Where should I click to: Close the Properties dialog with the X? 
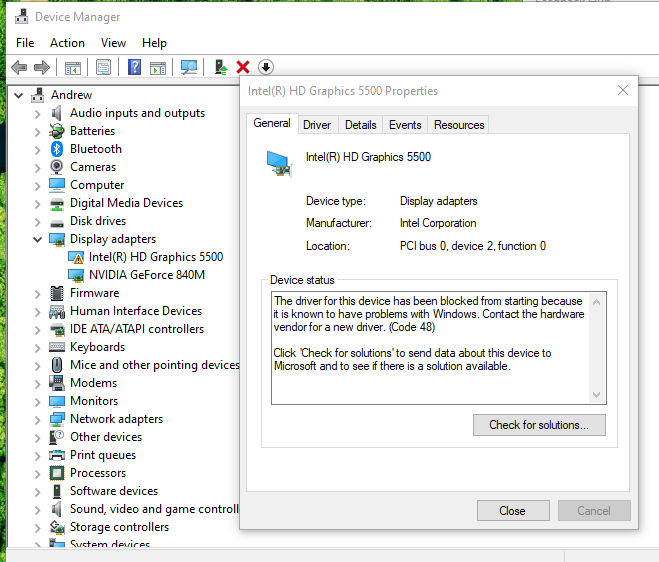point(623,90)
